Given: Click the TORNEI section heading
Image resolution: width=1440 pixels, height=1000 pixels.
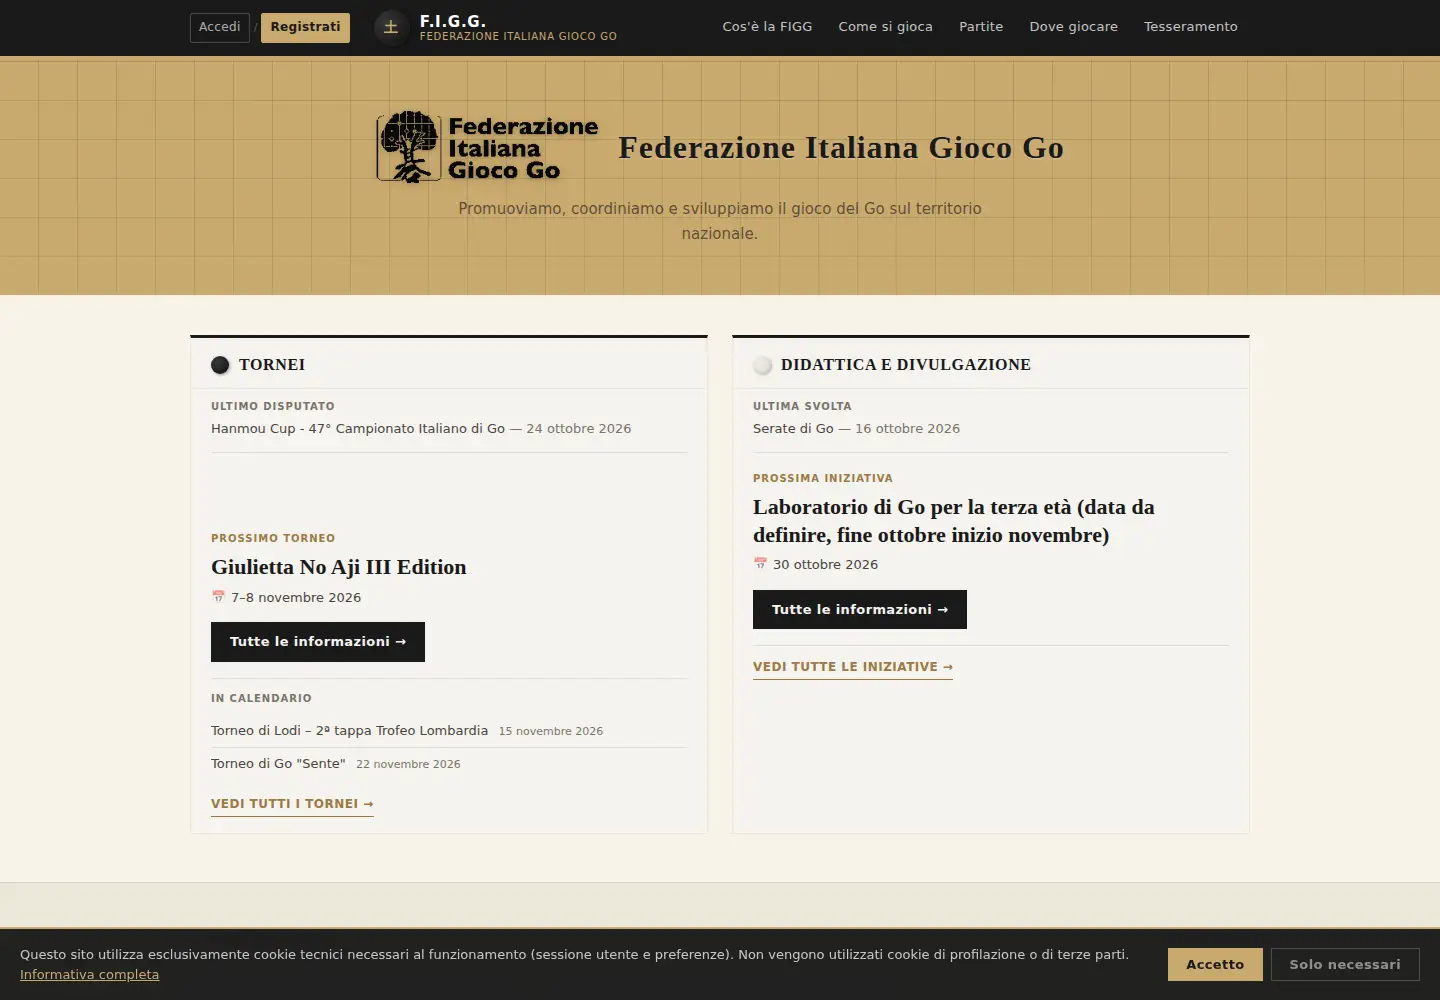Looking at the screenshot, I should [272, 365].
